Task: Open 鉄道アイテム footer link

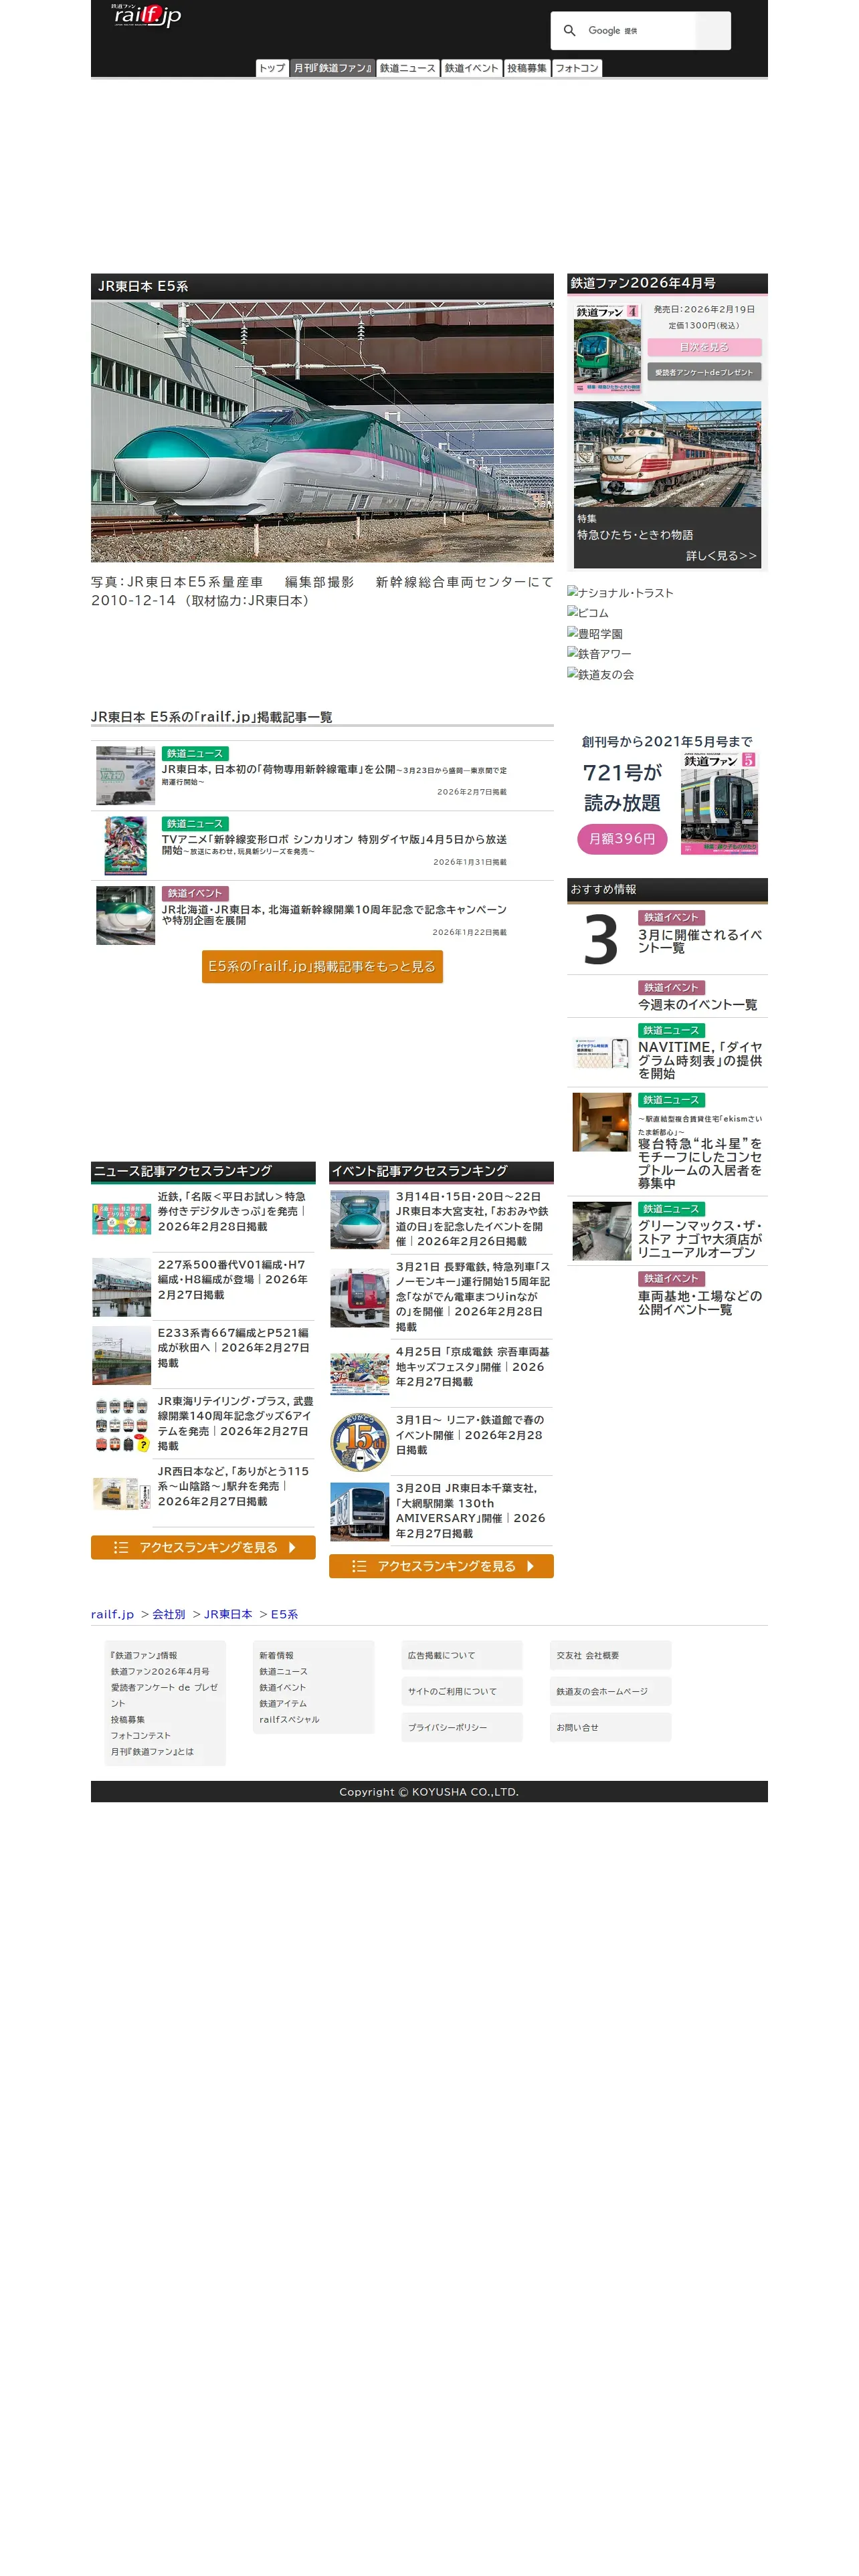Action: coord(283,1703)
